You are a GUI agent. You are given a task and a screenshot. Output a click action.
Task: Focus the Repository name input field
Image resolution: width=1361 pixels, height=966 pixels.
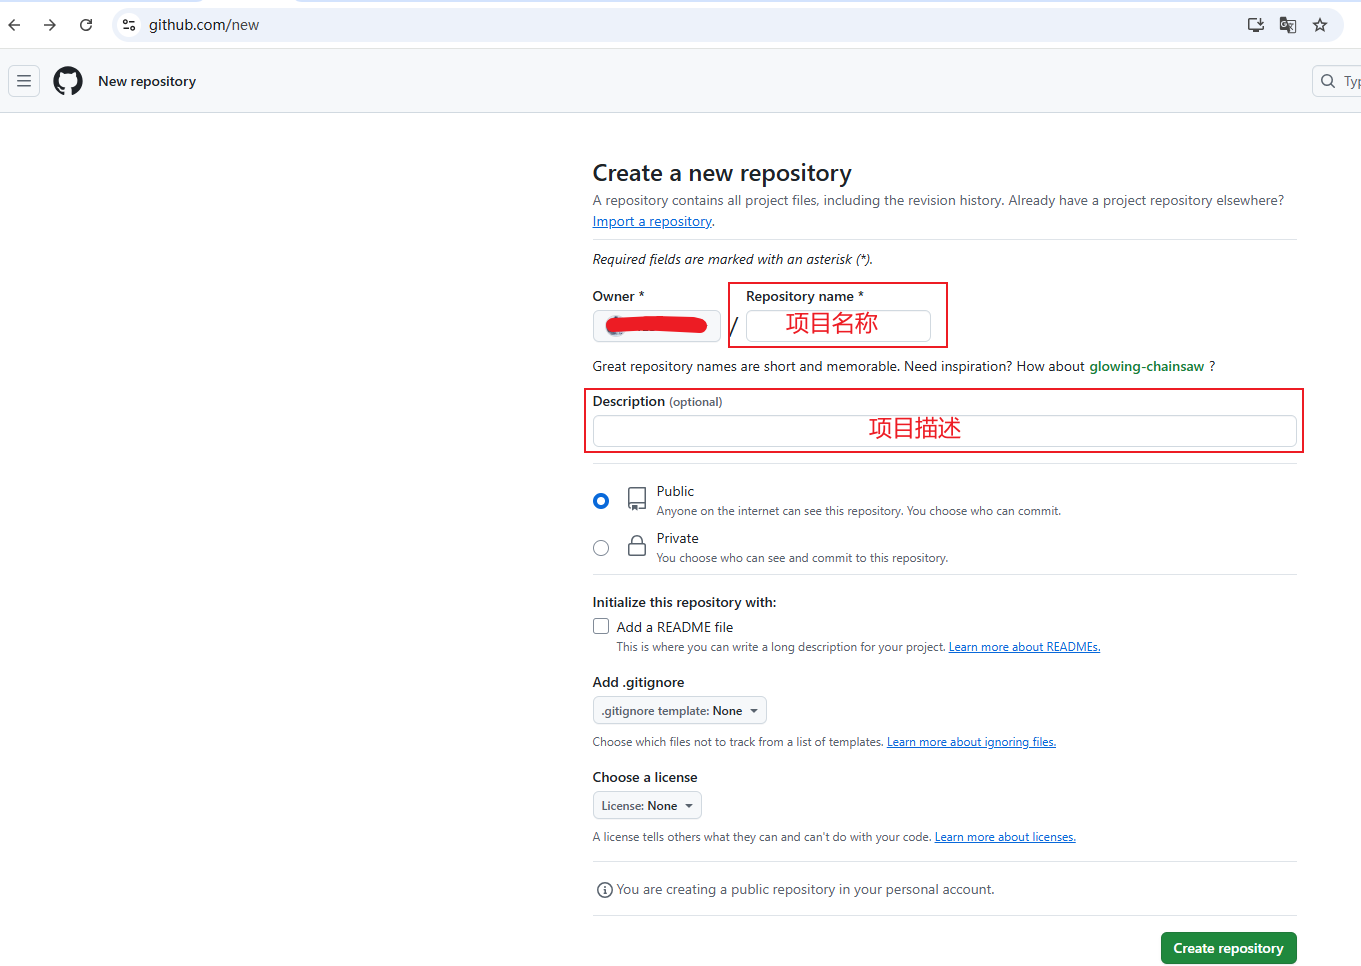[x=838, y=326]
